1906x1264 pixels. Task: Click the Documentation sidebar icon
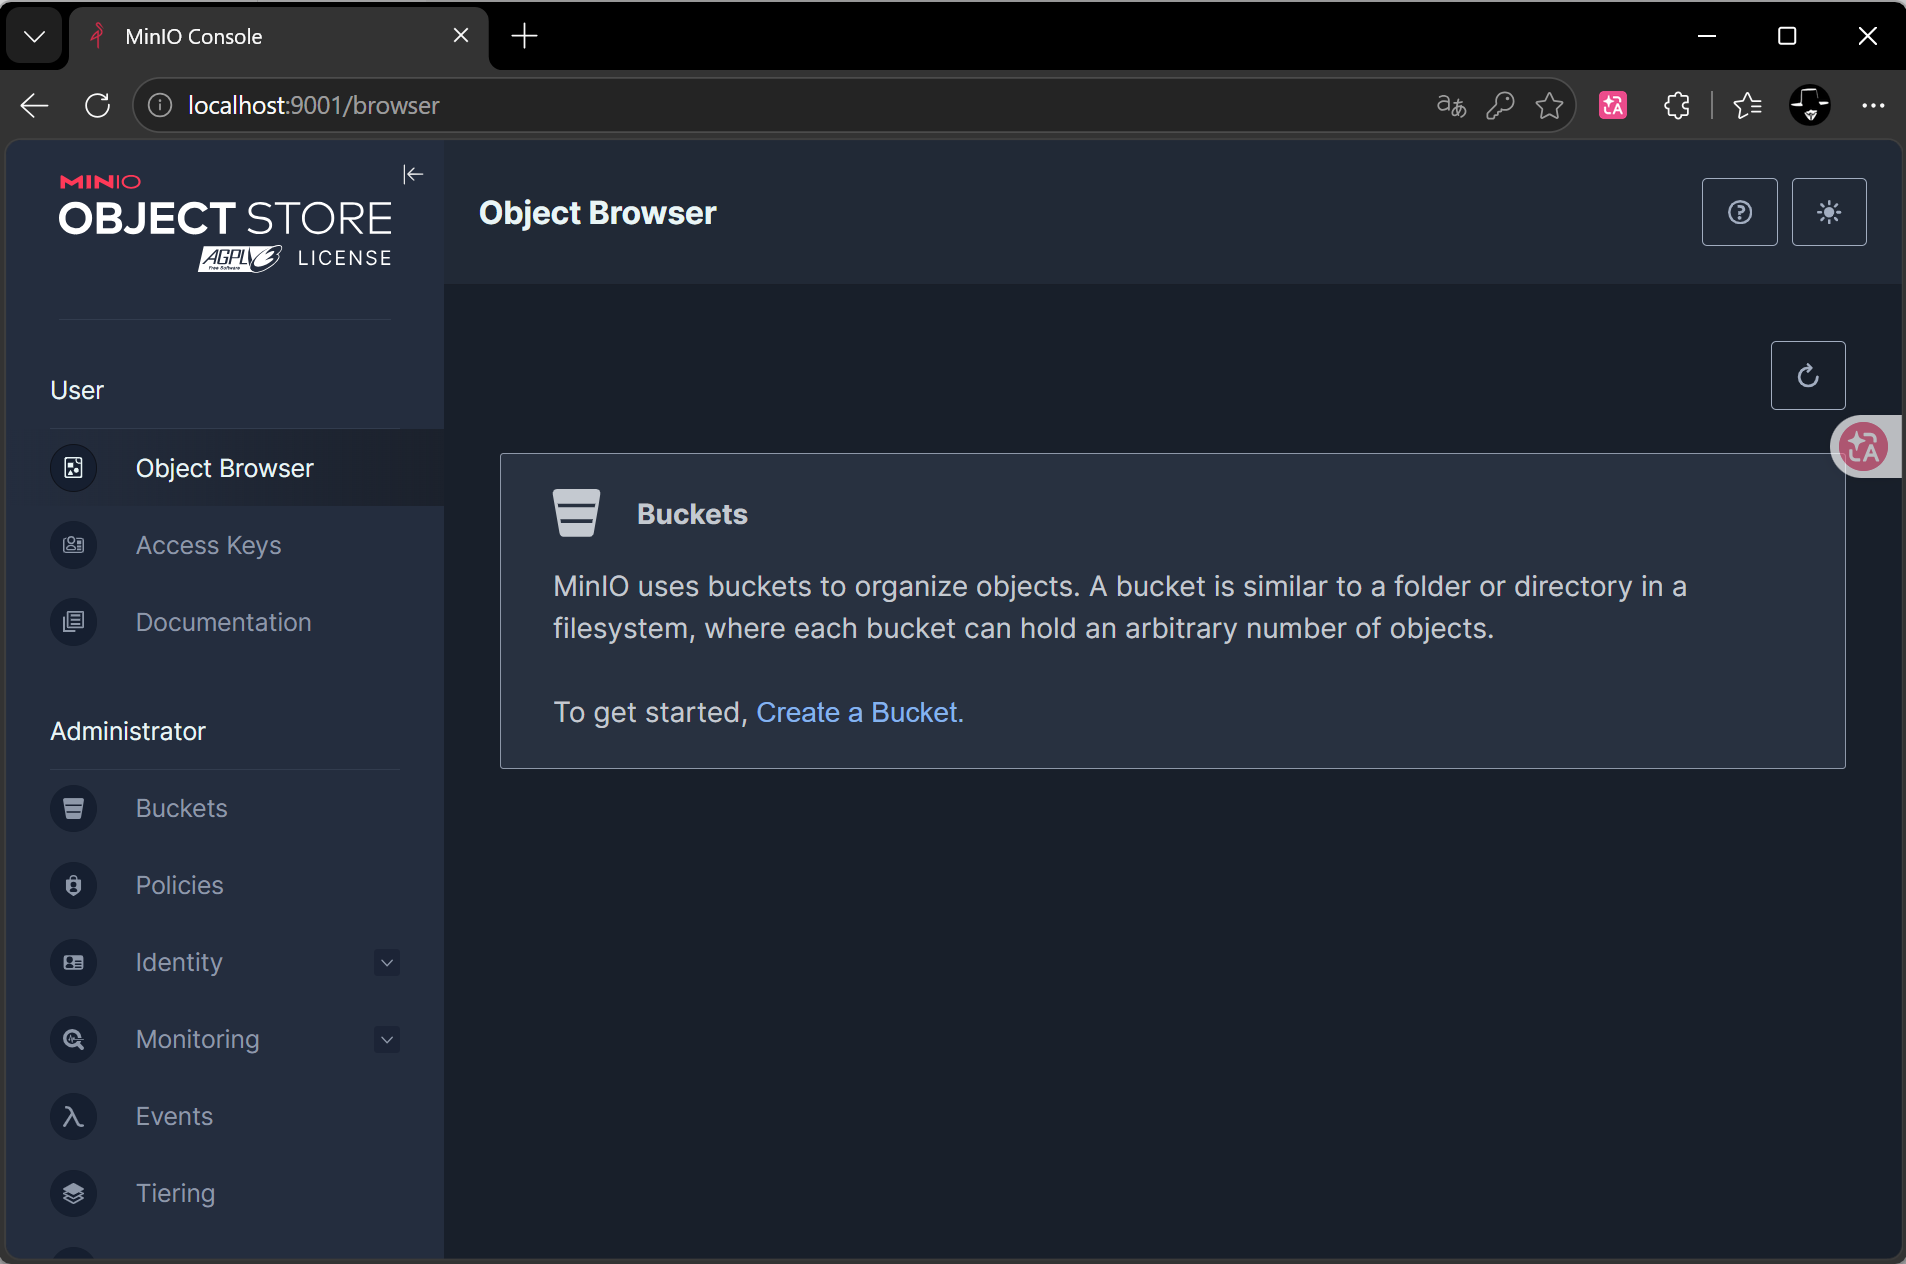point(73,622)
